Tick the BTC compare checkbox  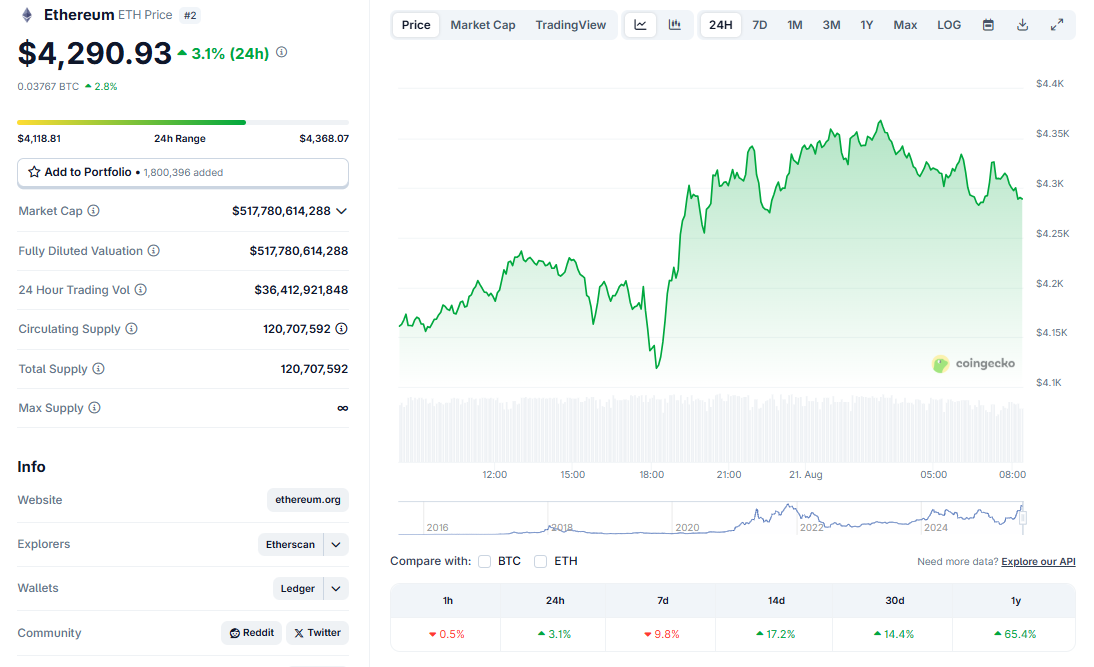click(484, 562)
